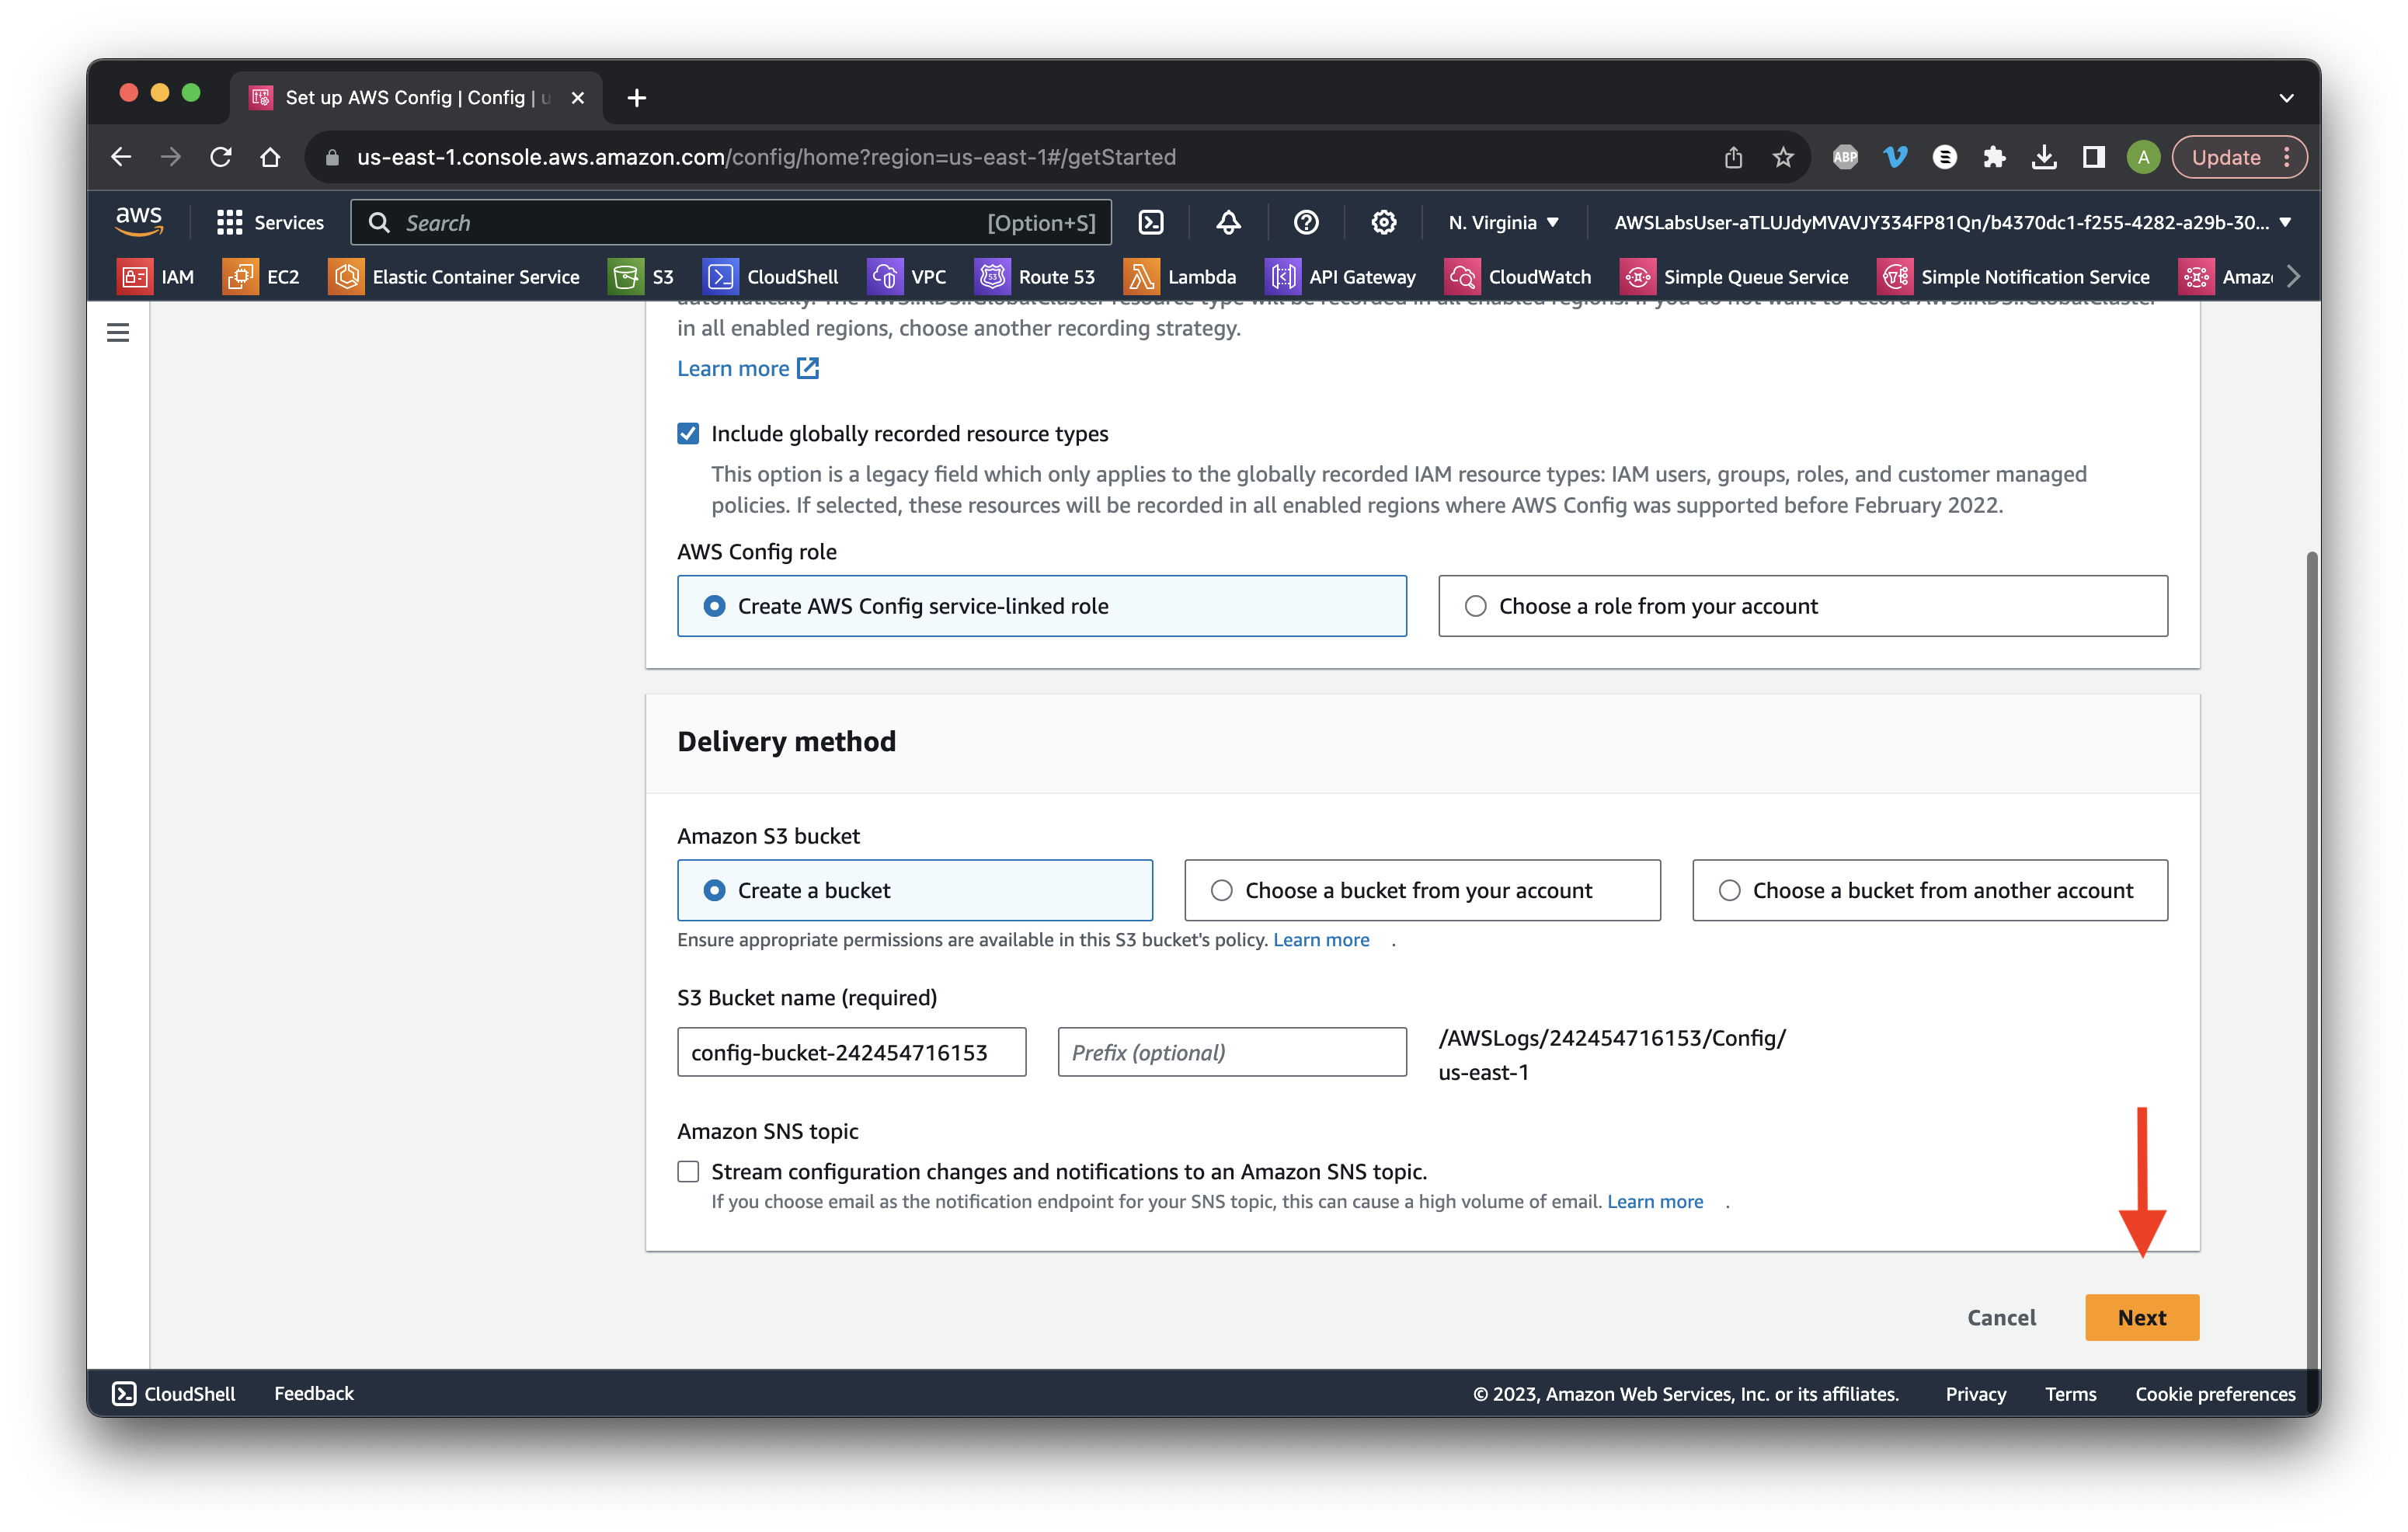Open the console settings gear
The image size is (2408, 1532).
tap(1383, 222)
